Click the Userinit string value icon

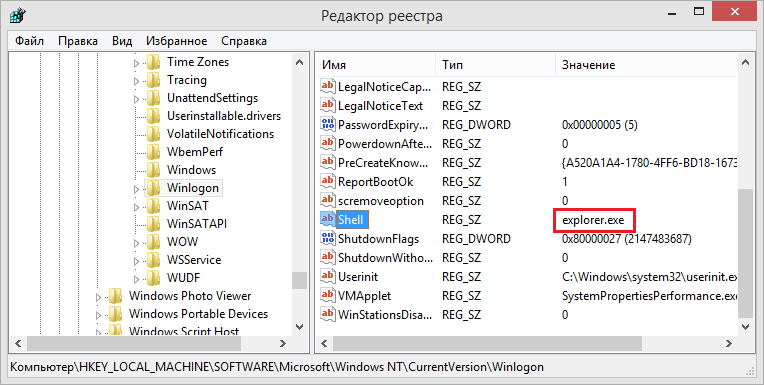point(327,276)
